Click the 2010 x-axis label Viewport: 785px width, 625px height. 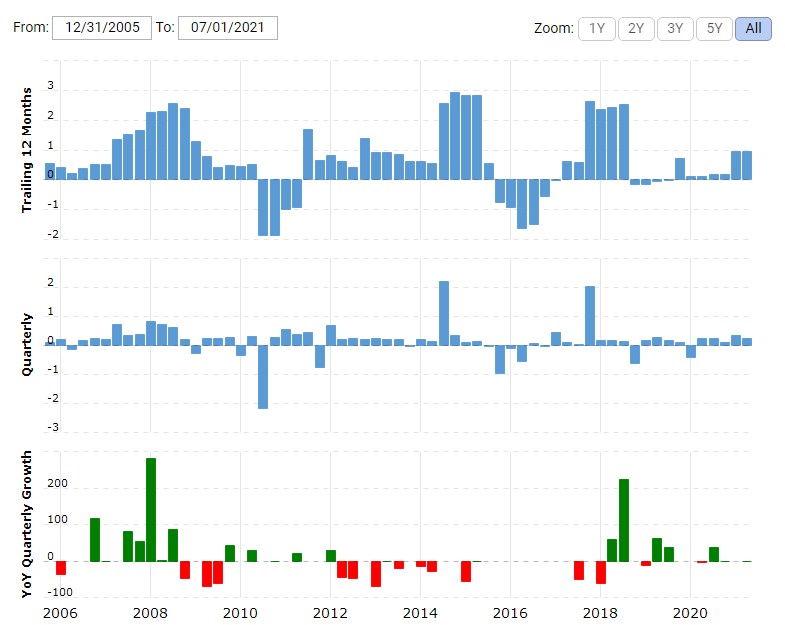coord(240,613)
